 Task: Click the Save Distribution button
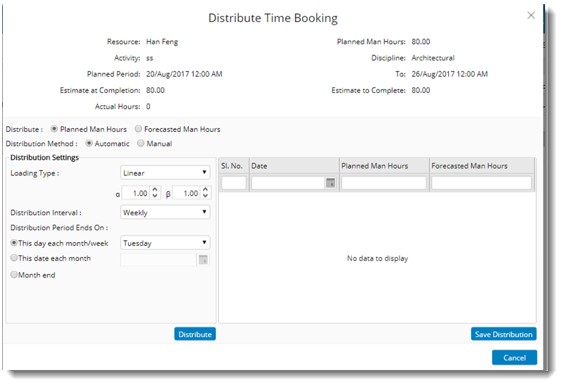503,334
